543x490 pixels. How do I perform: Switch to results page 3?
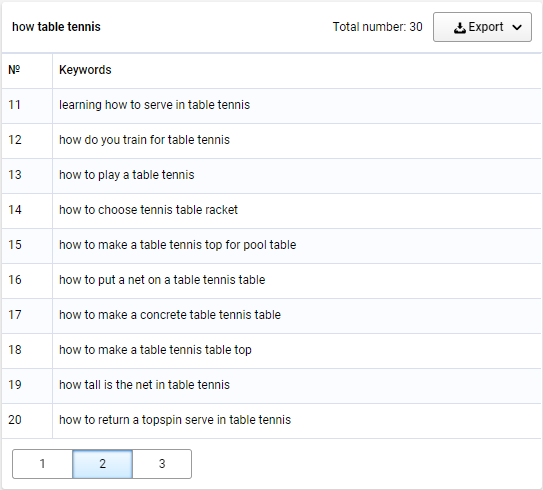click(162, 464)
